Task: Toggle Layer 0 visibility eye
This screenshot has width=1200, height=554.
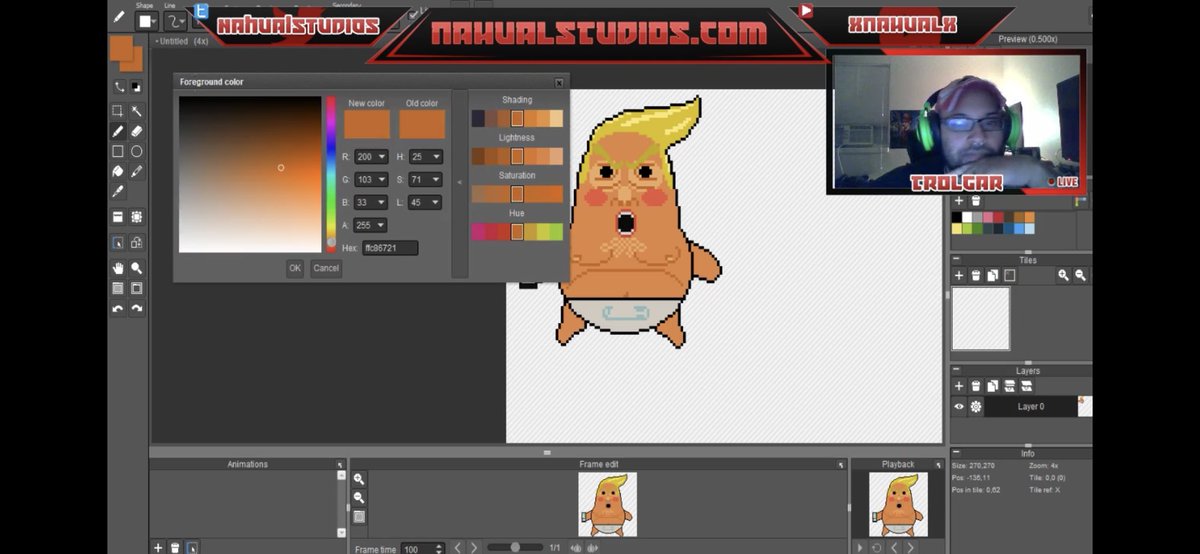Action: click(958, 407)
